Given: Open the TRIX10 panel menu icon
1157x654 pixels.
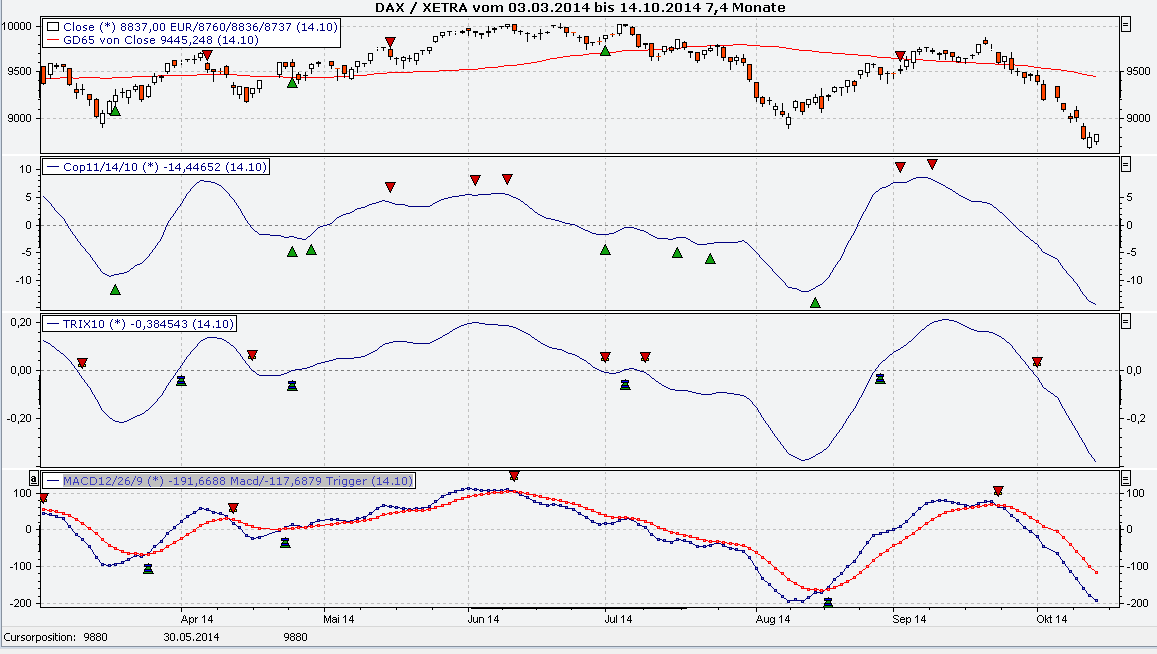Looking at the screenshot, I should click(x=1125, y=321).
